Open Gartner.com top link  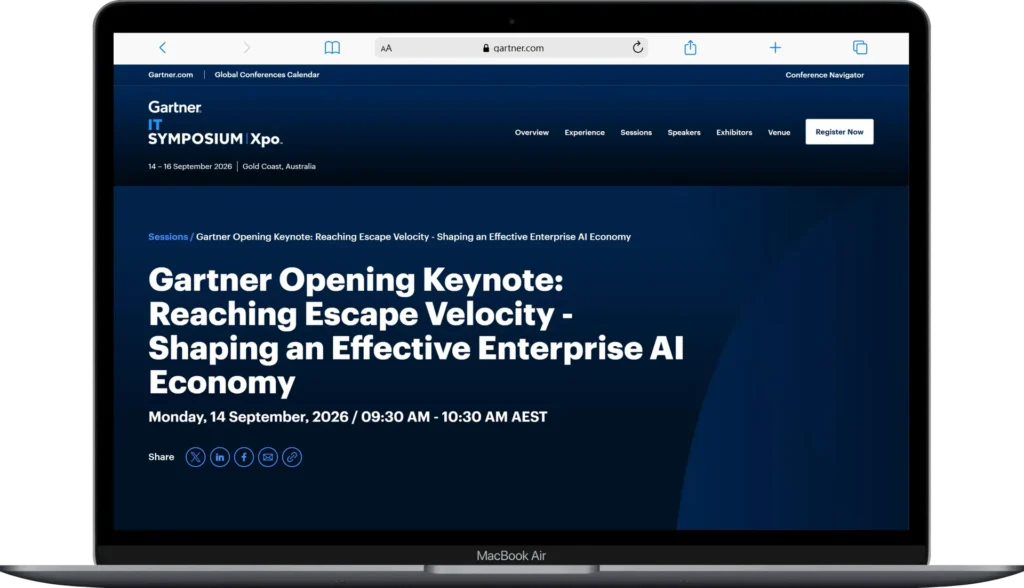[170, 74]
